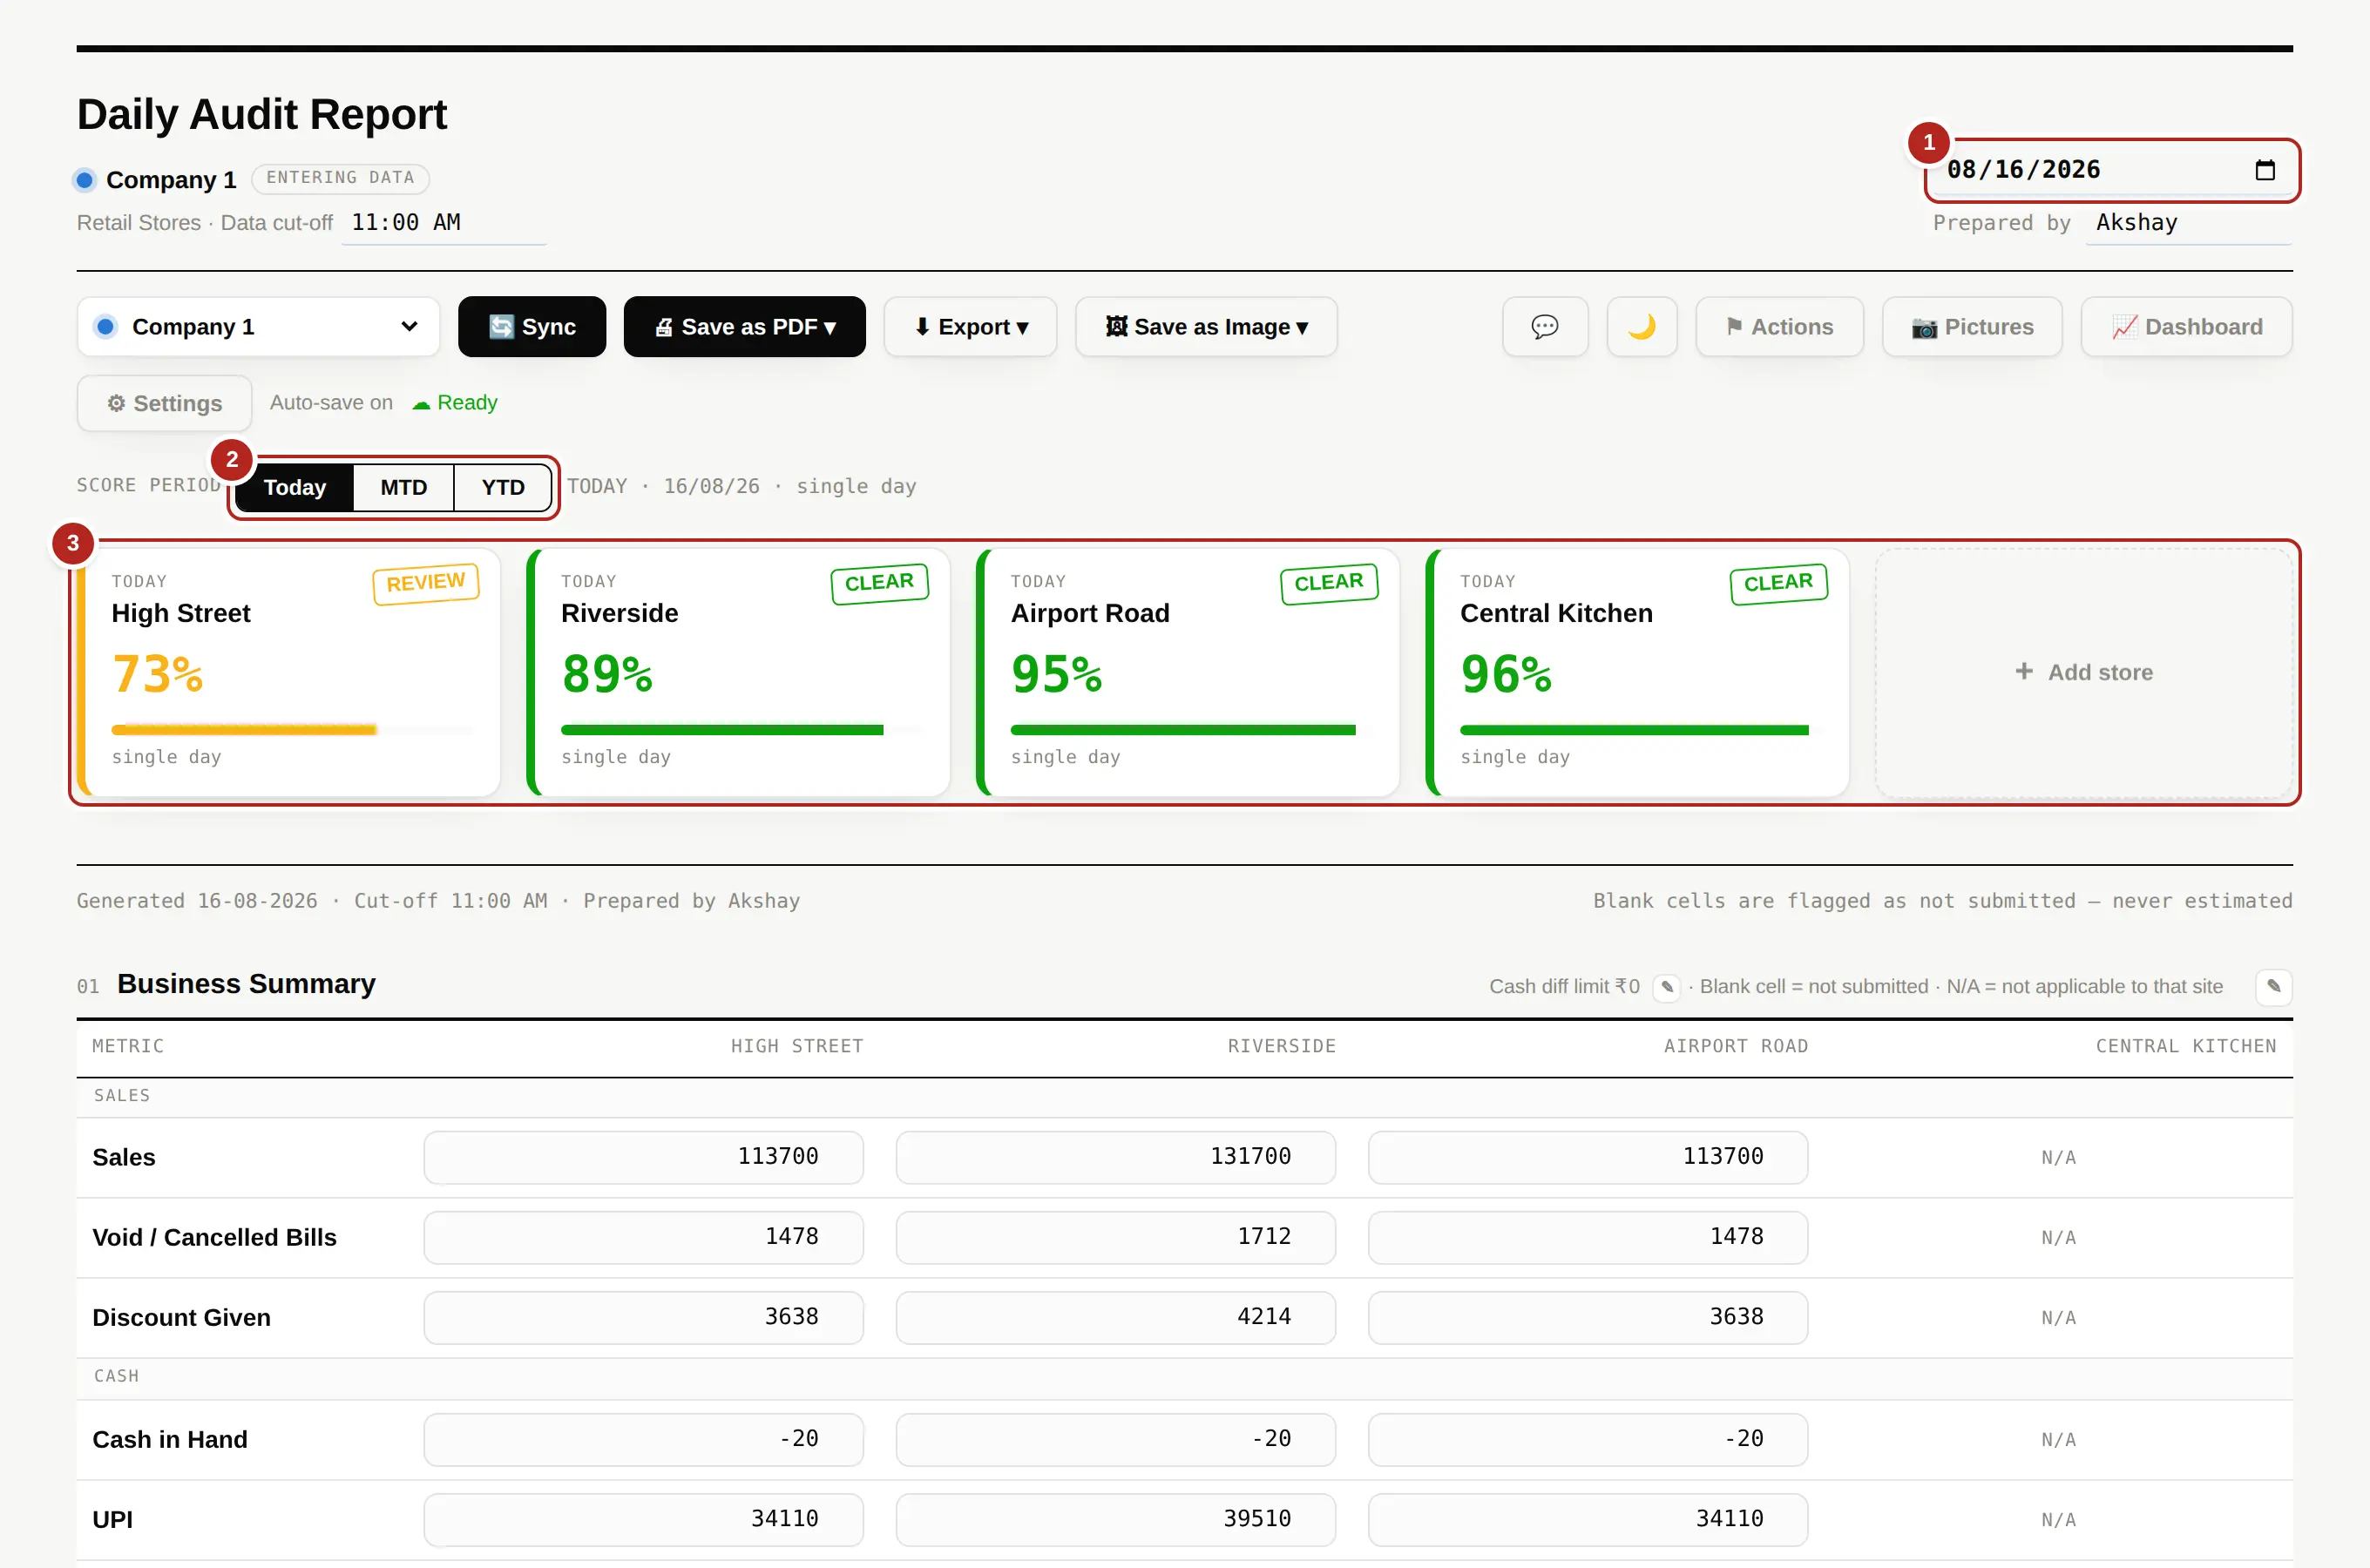Click the Business Summary section title
Image resolution: width=2370 pixels, height=1568 pixels.
(246, 984)
